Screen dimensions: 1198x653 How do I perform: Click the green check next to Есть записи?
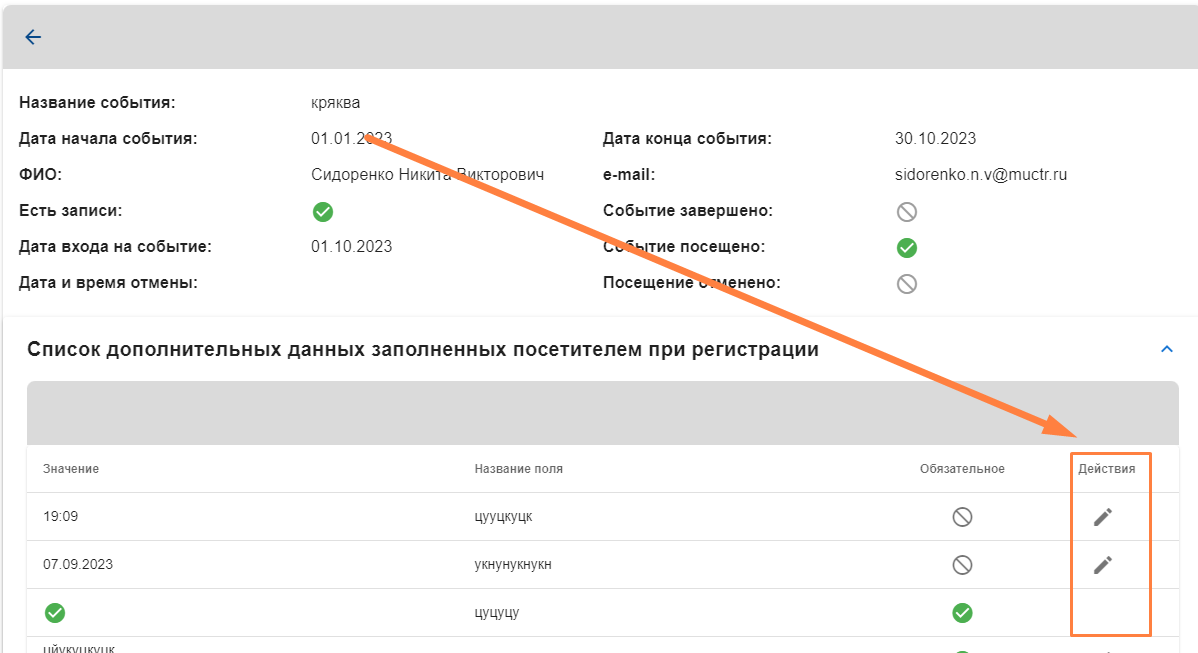click(x=323, y=212)
